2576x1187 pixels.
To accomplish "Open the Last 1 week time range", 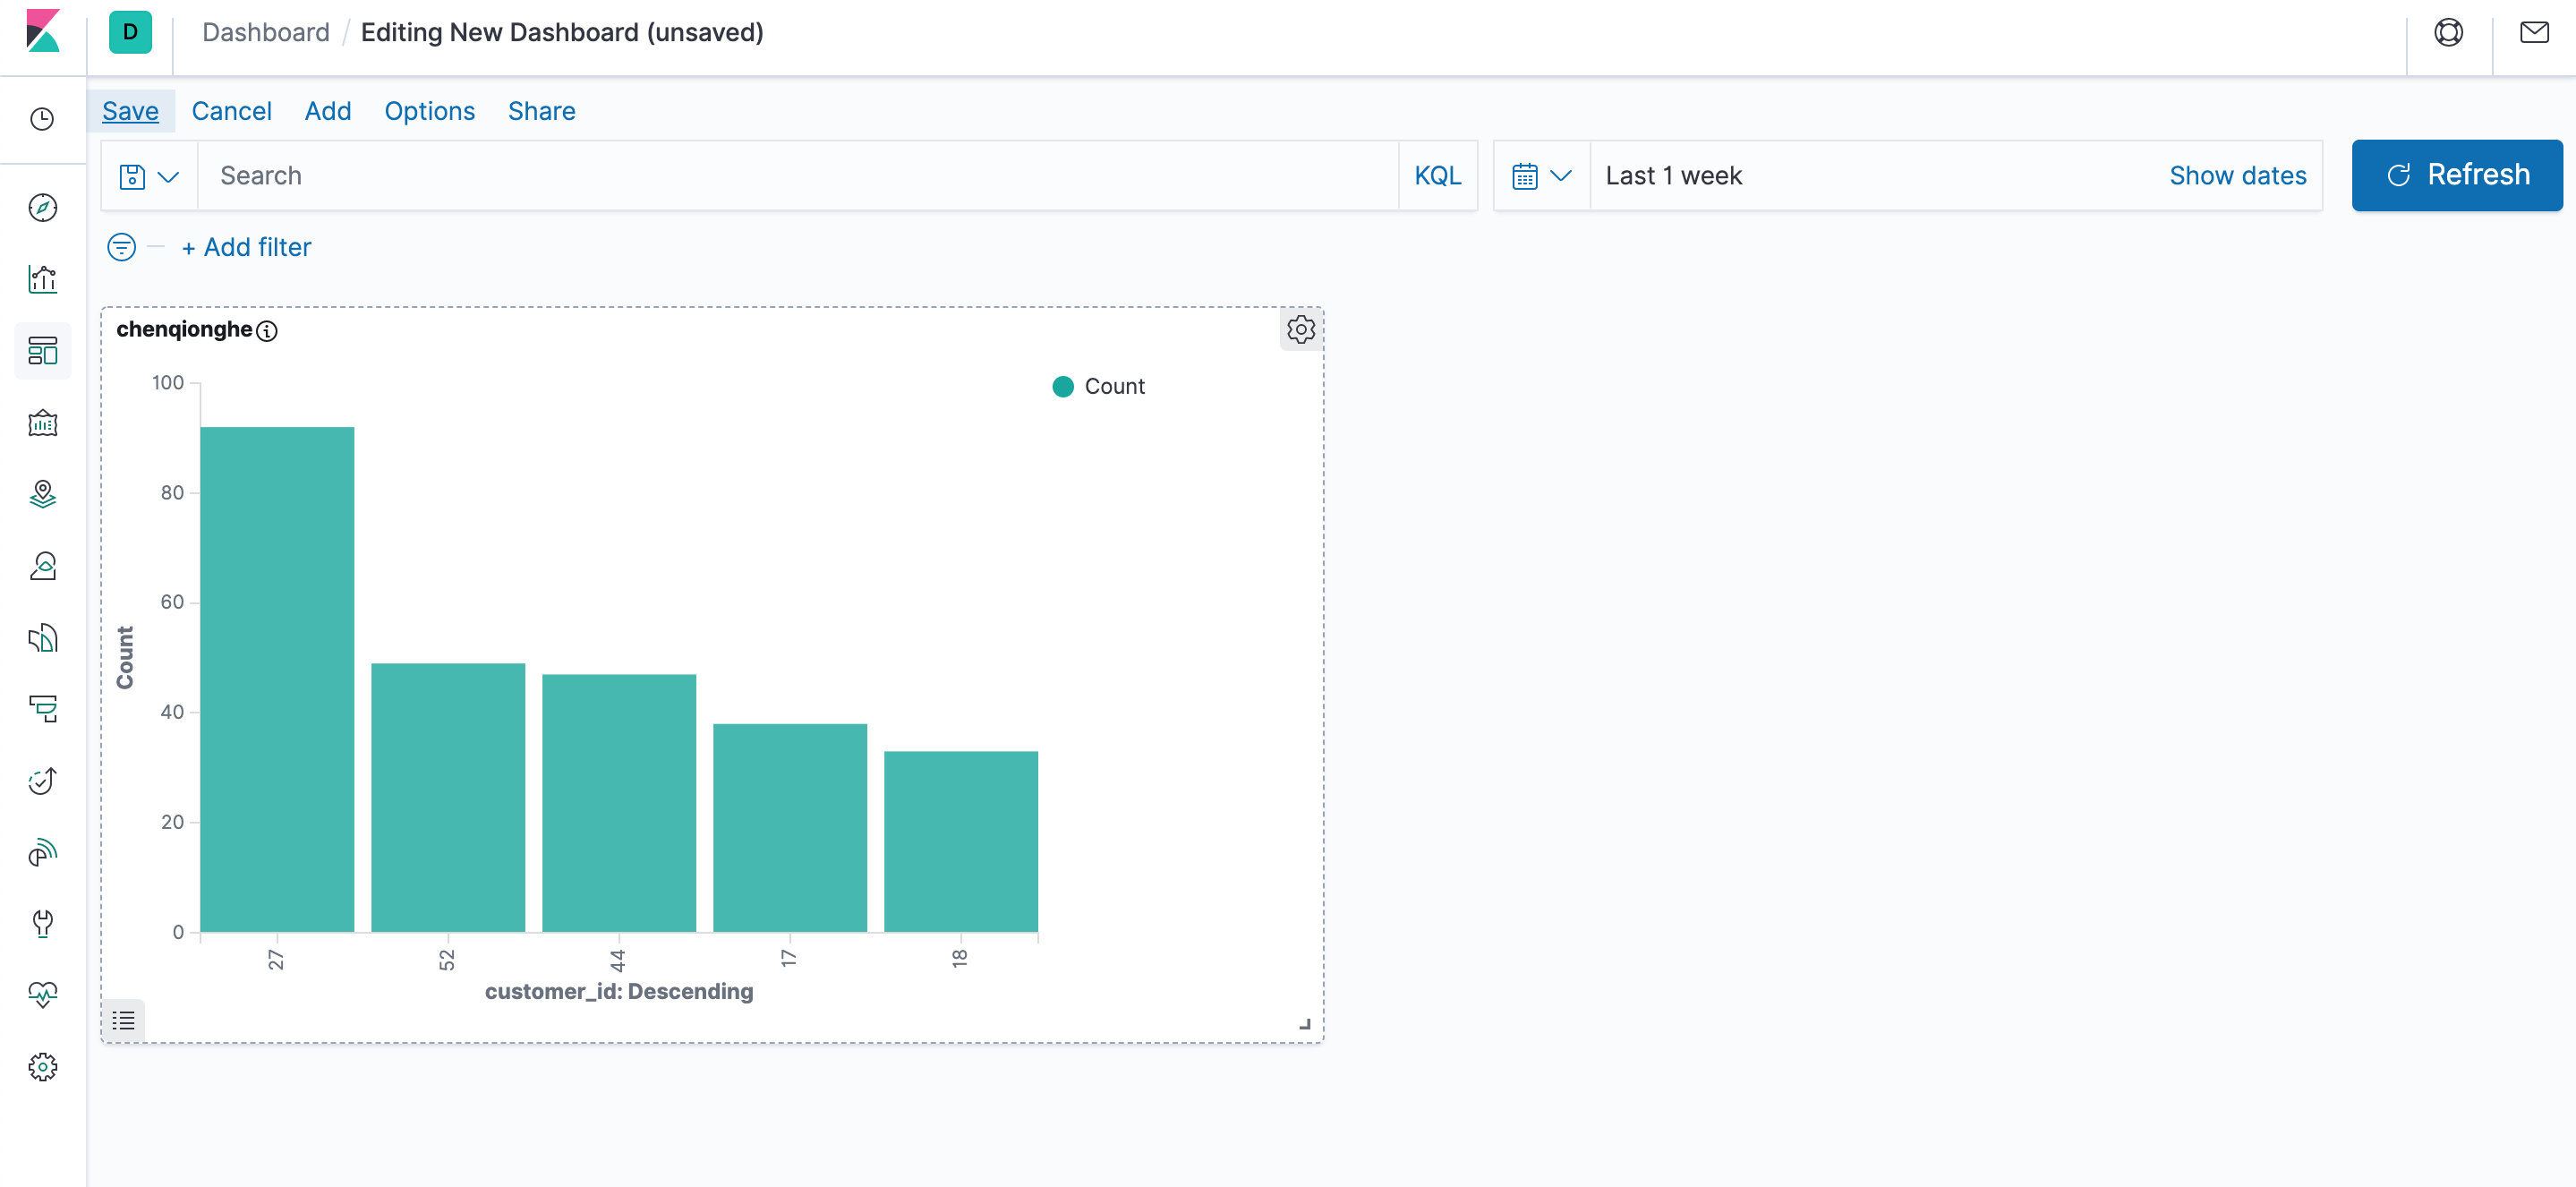I will [1673, 176].
